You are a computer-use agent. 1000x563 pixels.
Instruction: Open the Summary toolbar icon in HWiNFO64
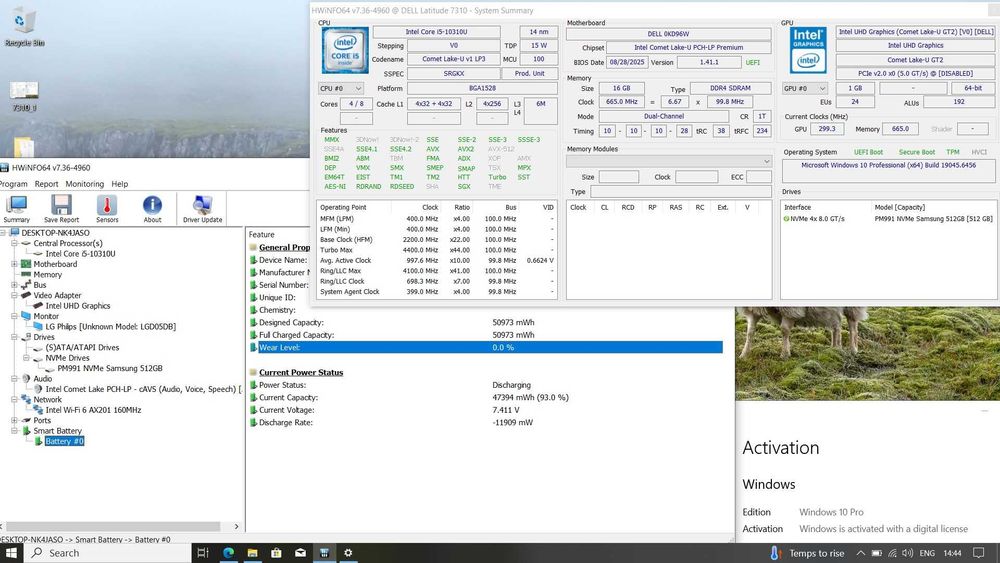(x=16, y=209)
